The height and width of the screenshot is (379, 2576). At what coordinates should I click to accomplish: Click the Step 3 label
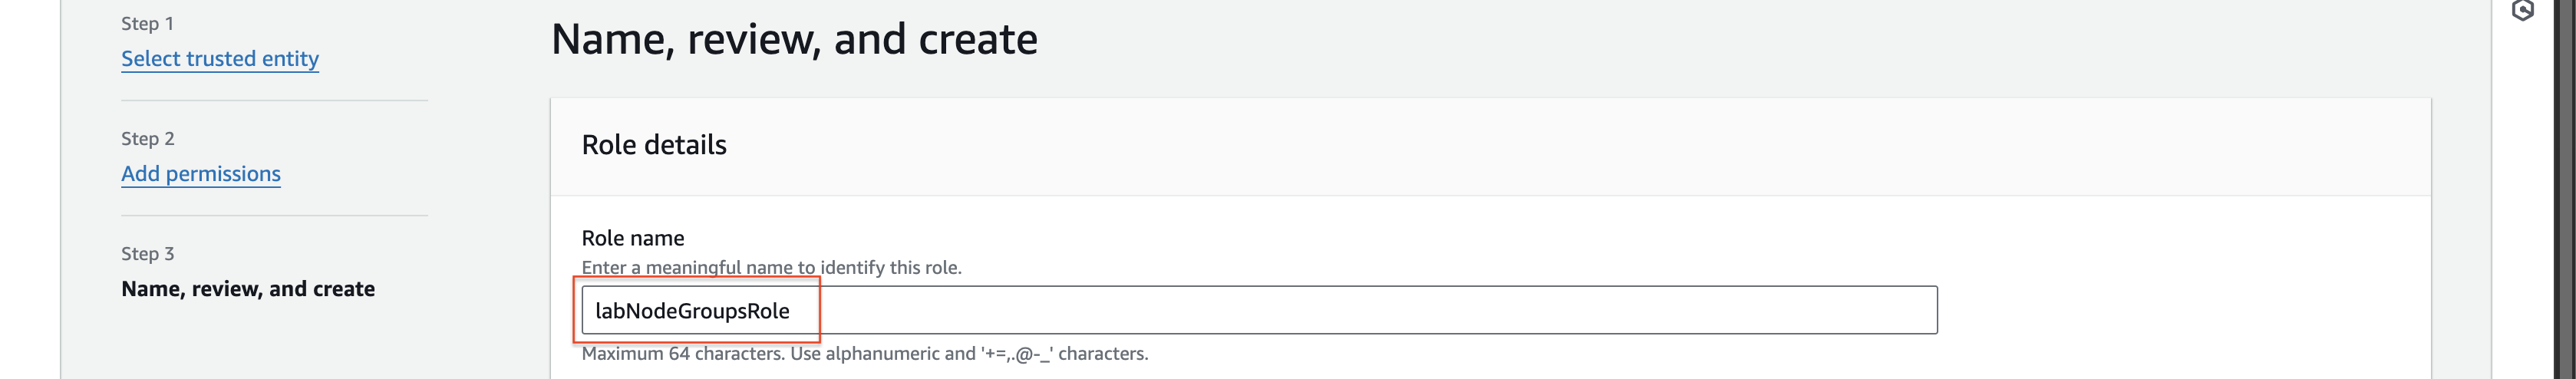coord(148,253)
